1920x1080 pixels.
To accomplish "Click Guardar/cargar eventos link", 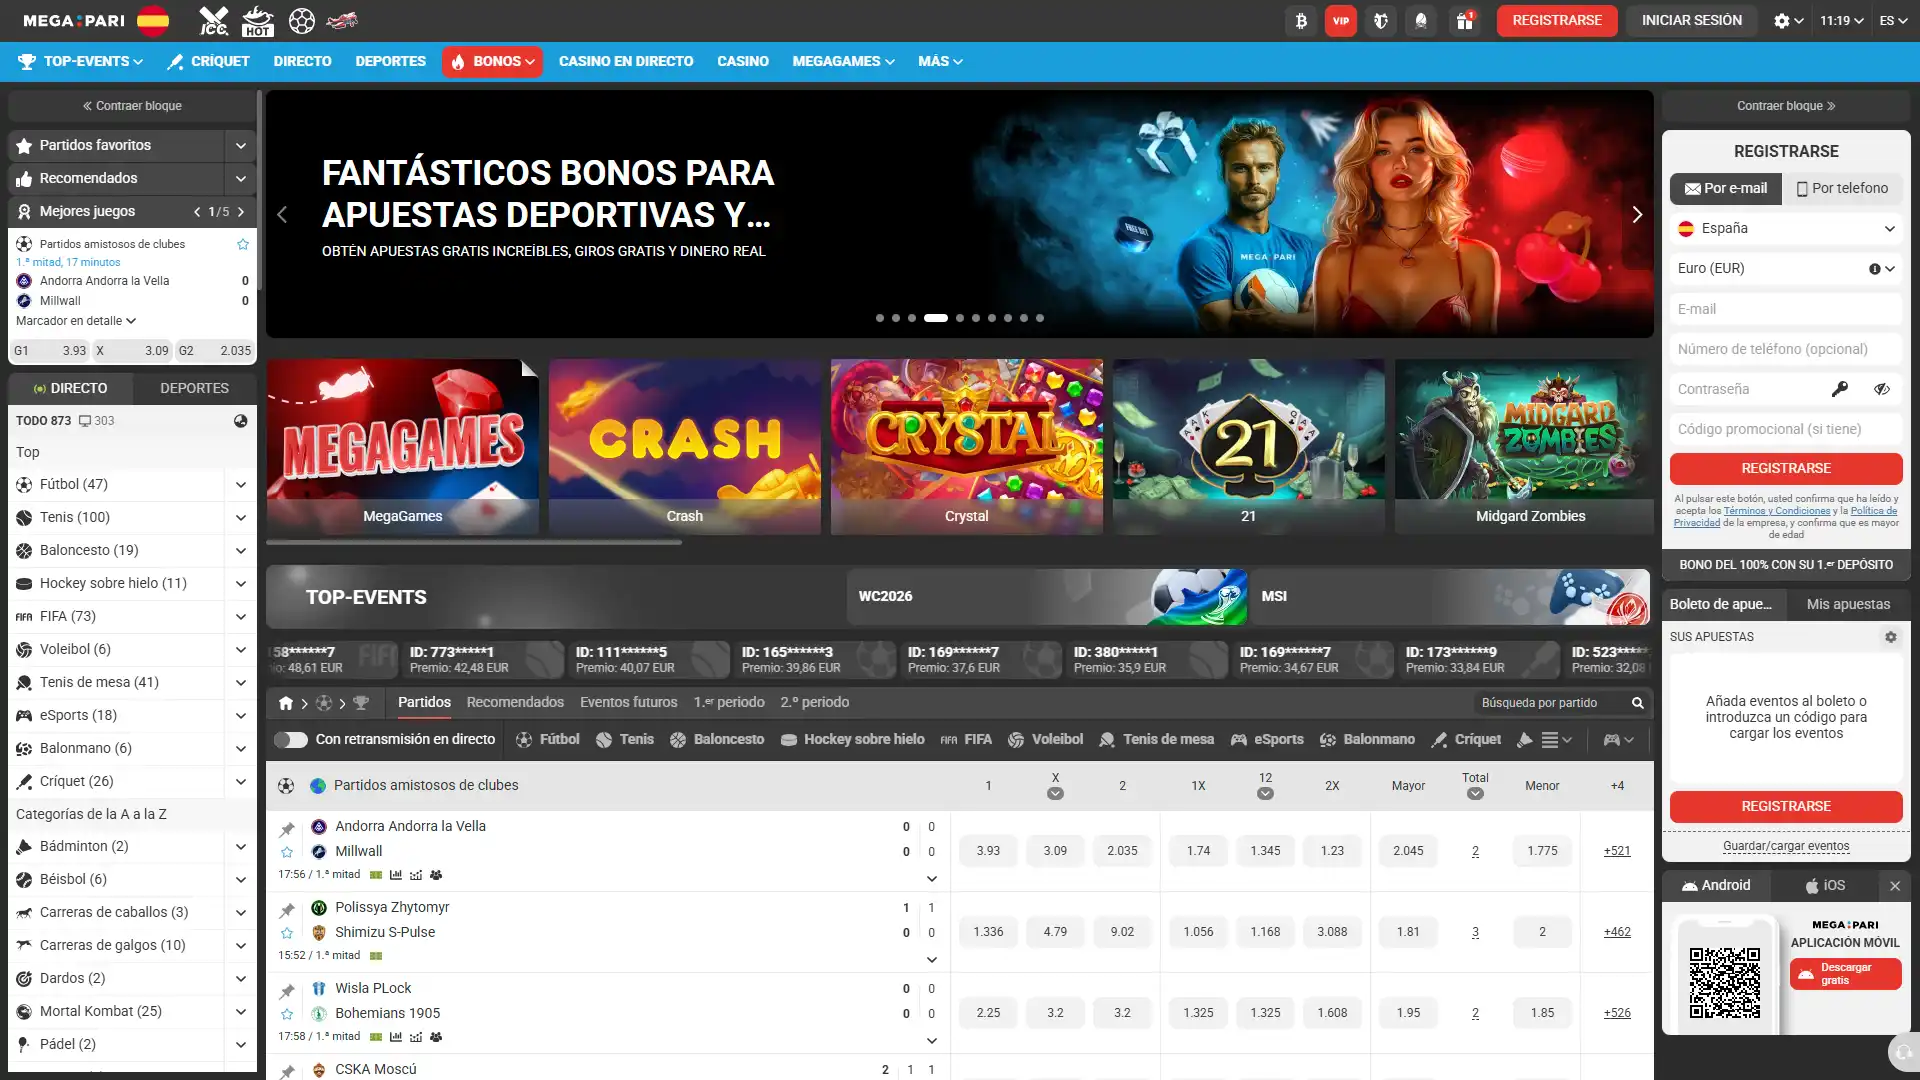I will point(1786,846).
